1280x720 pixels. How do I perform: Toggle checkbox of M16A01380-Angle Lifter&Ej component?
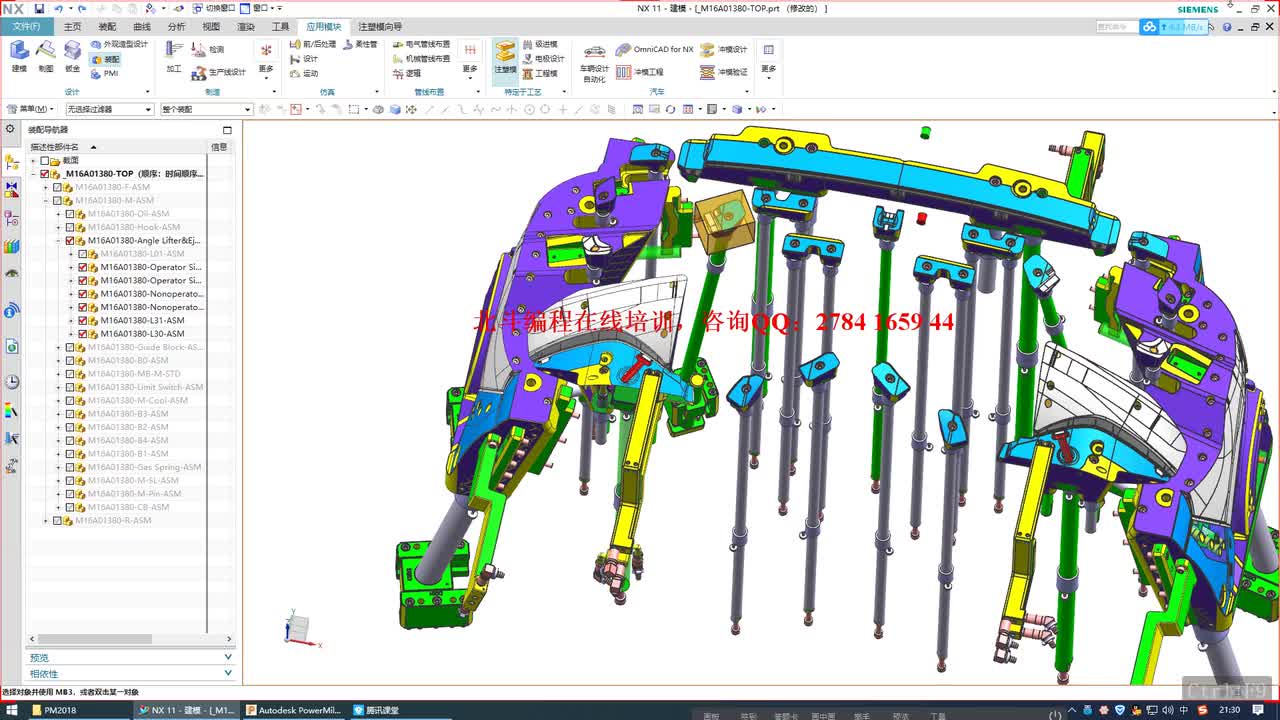click(70, 241)
